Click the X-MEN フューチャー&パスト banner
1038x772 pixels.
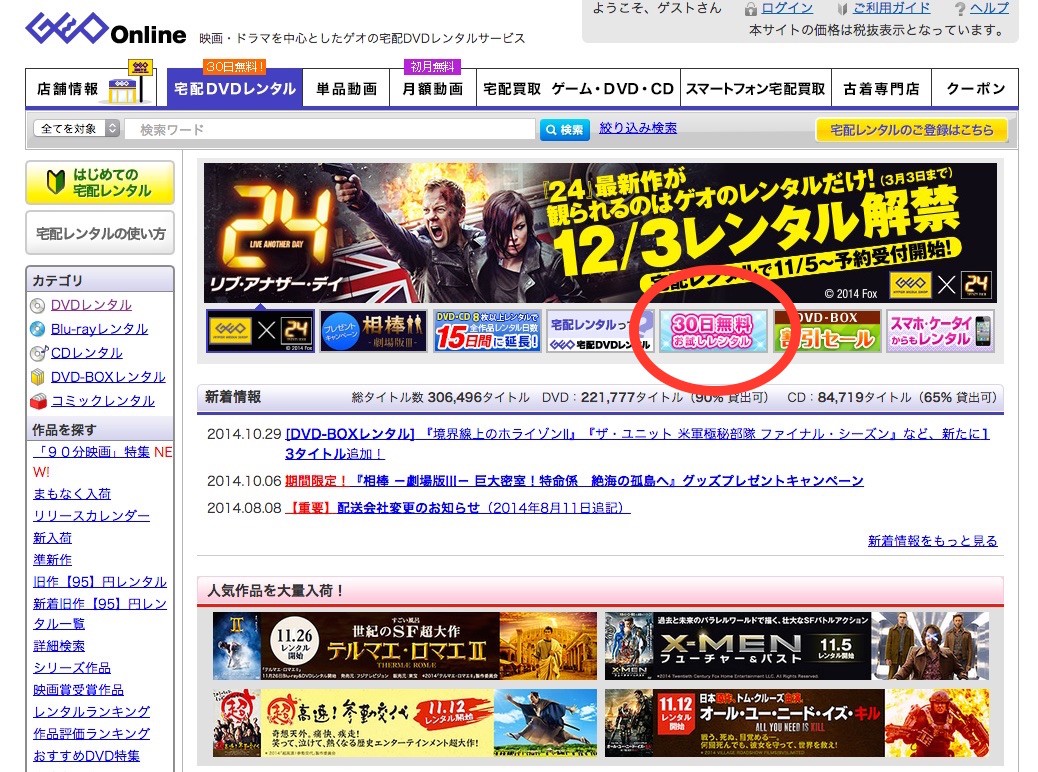coord(797,646)
